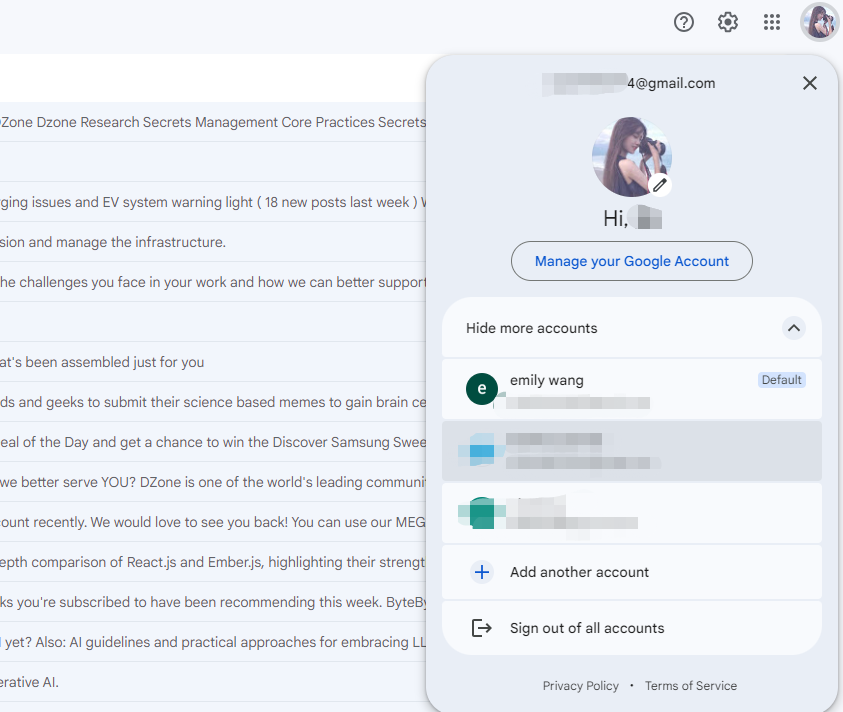The height and width of the screenshot is (712, 843).
Task: Open the Google apps grid
Action: pyautogui.click(x=772, y=22)
